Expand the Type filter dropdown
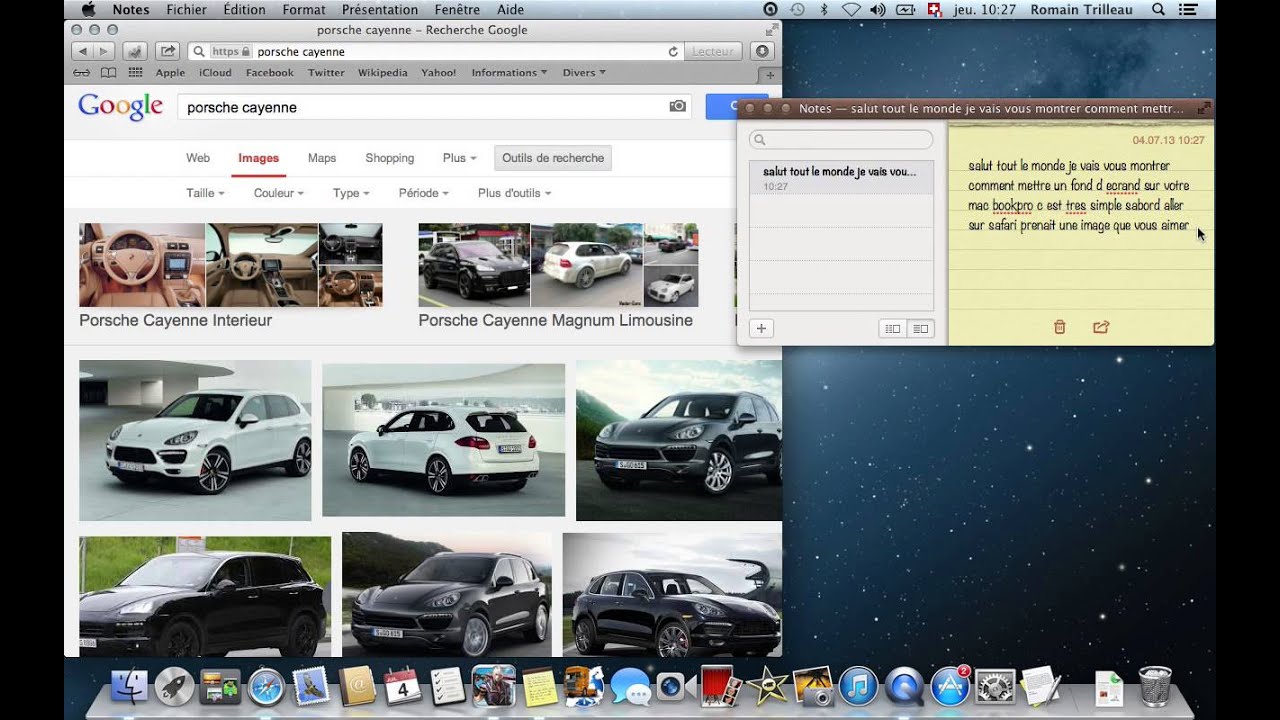Viewport: 1280px width, 720px height. (351, 193)
